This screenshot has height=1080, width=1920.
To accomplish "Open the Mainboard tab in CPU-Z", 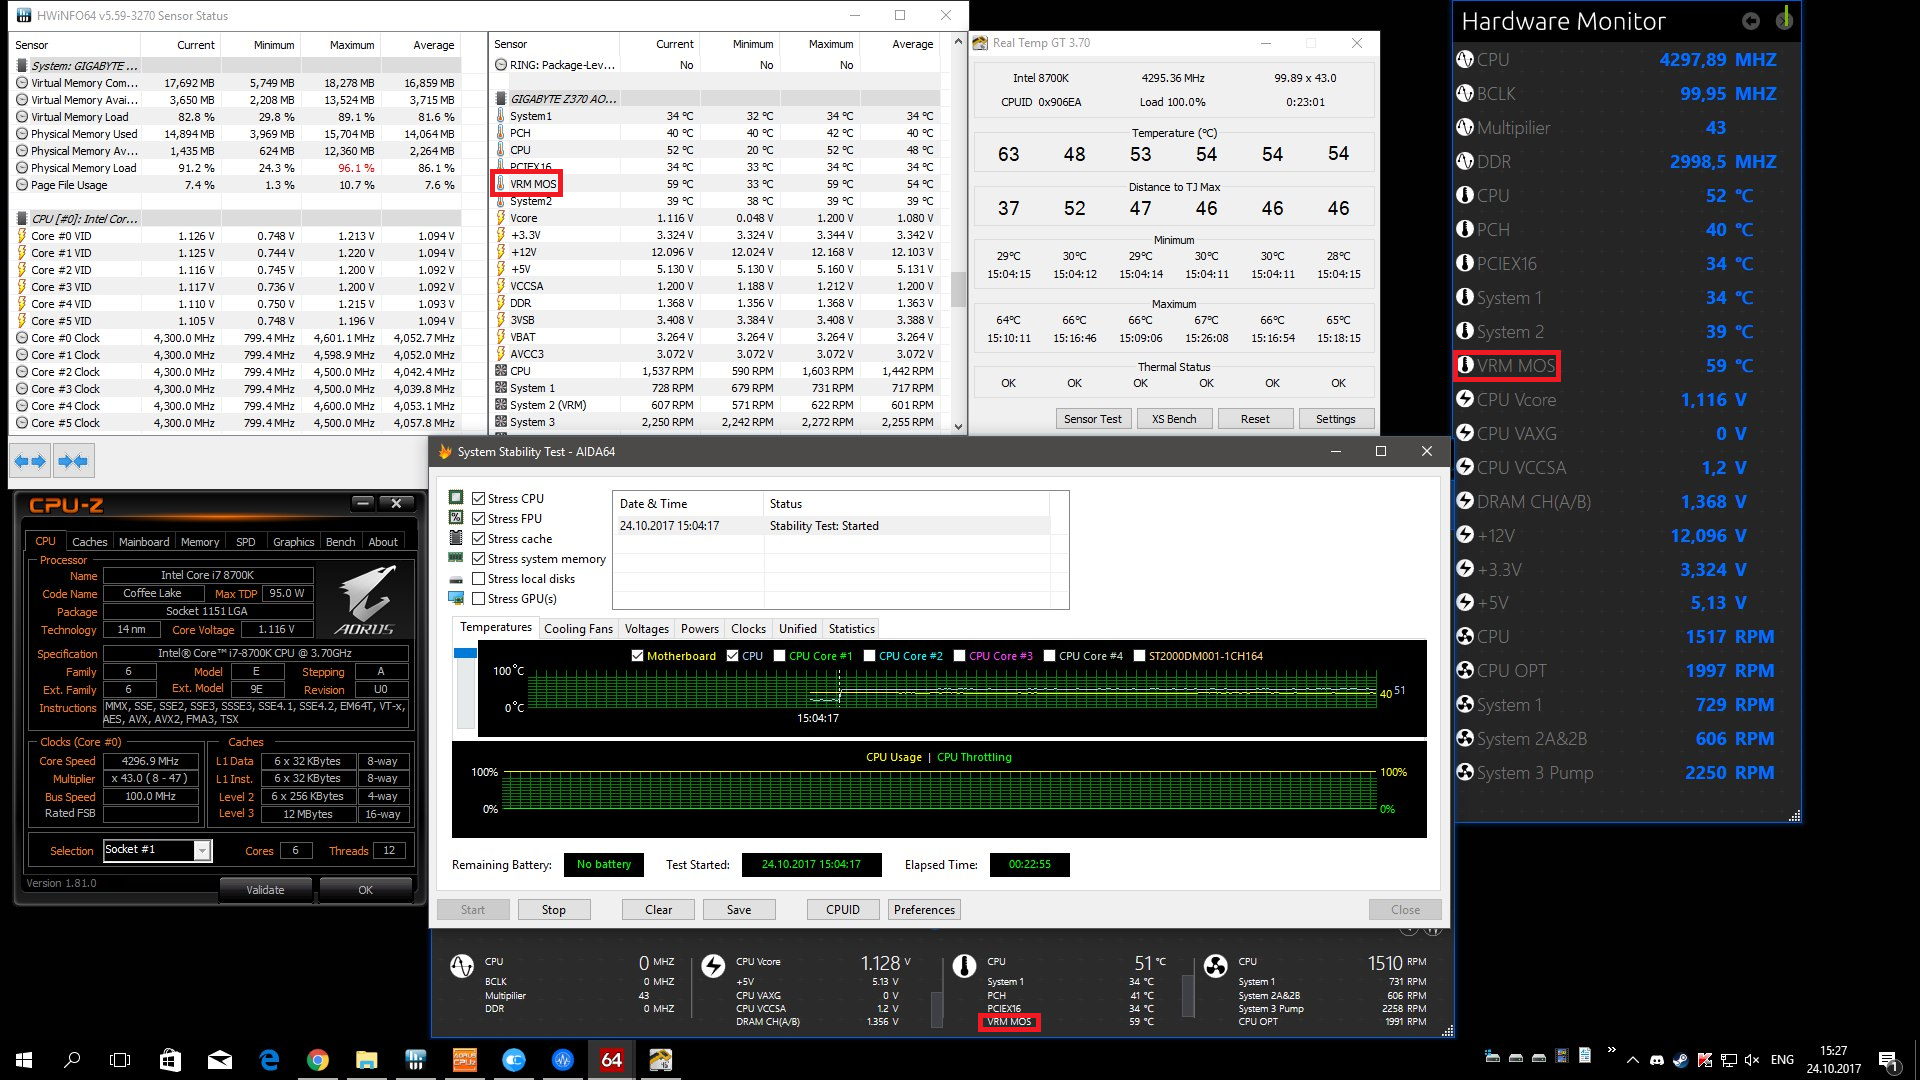I will point(144,542).
